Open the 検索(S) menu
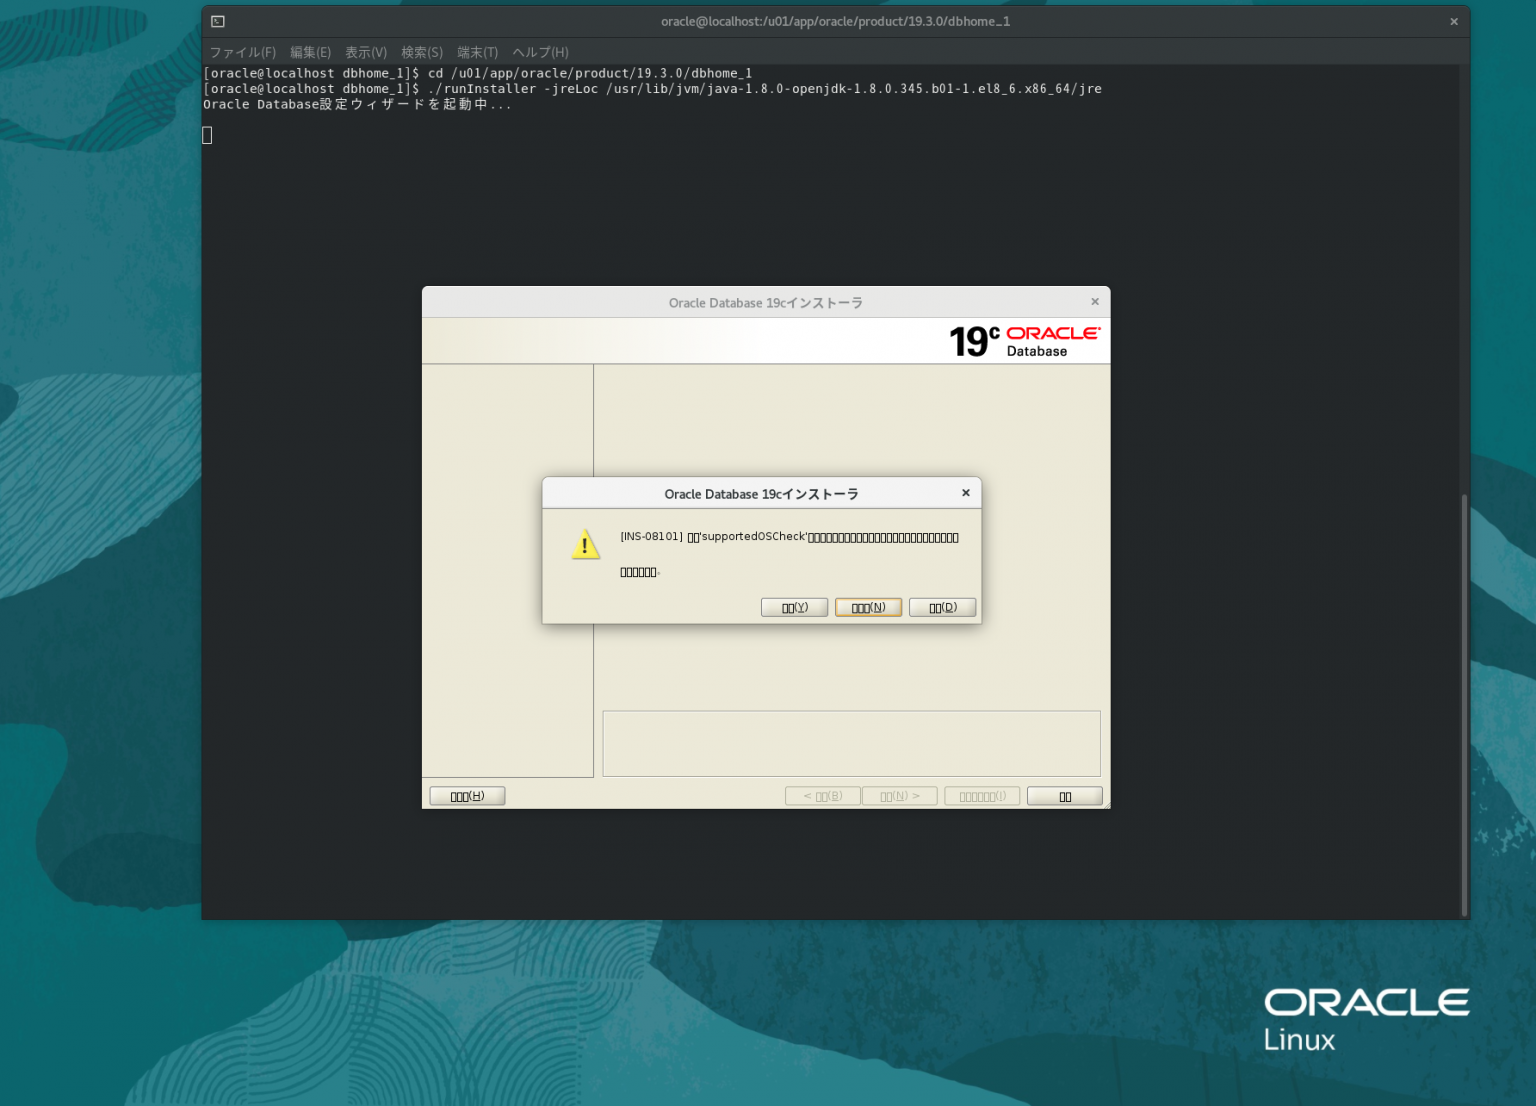Image resolution: width=1536 pixels, height=1106 pixels. [421, 52]
